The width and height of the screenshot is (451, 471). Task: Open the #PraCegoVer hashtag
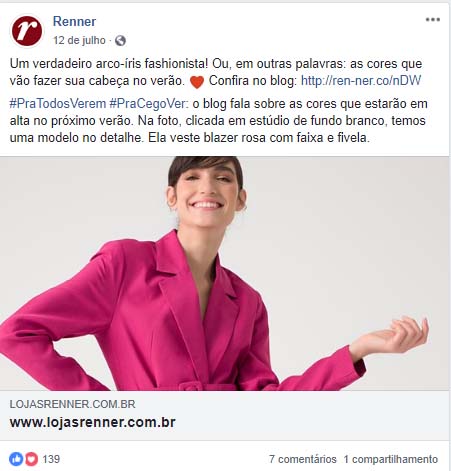pyautogui.click(x=149, y=104)
